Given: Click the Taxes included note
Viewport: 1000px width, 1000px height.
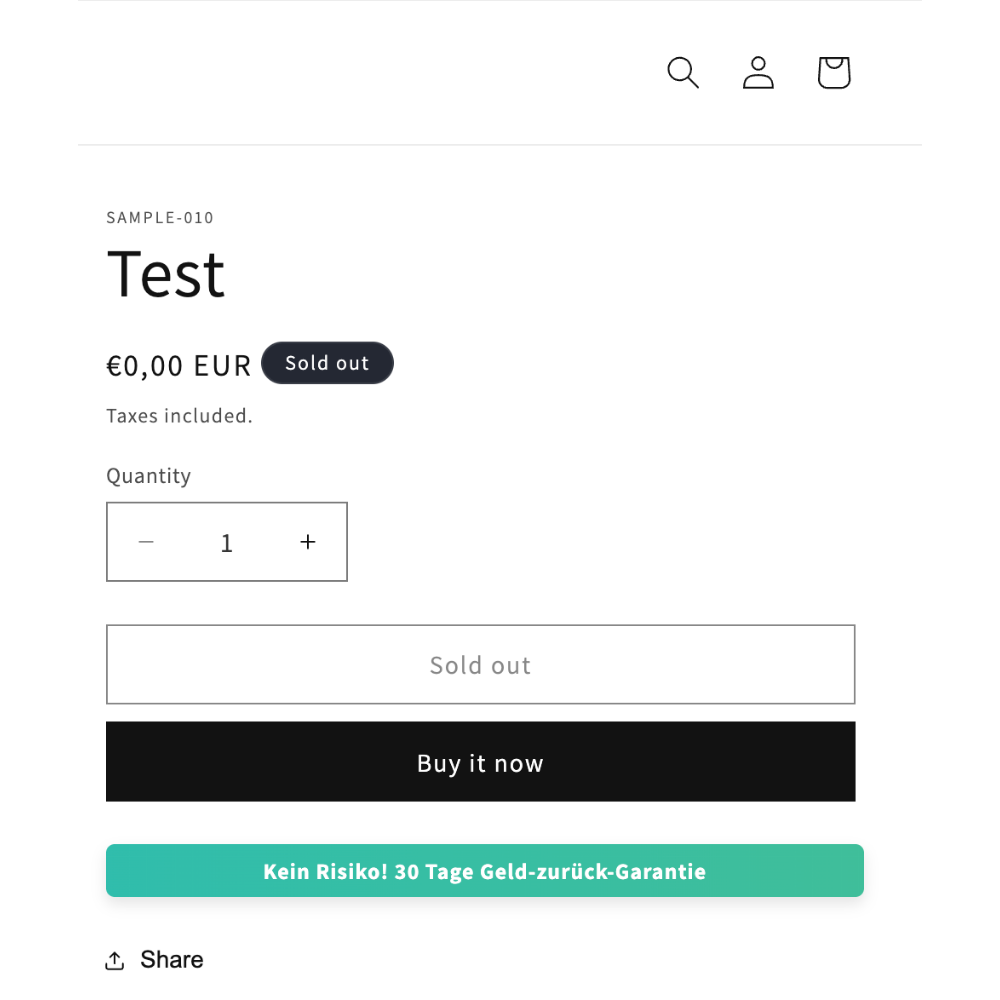Looking at the screenshot, I should click(x=179, y=416).
